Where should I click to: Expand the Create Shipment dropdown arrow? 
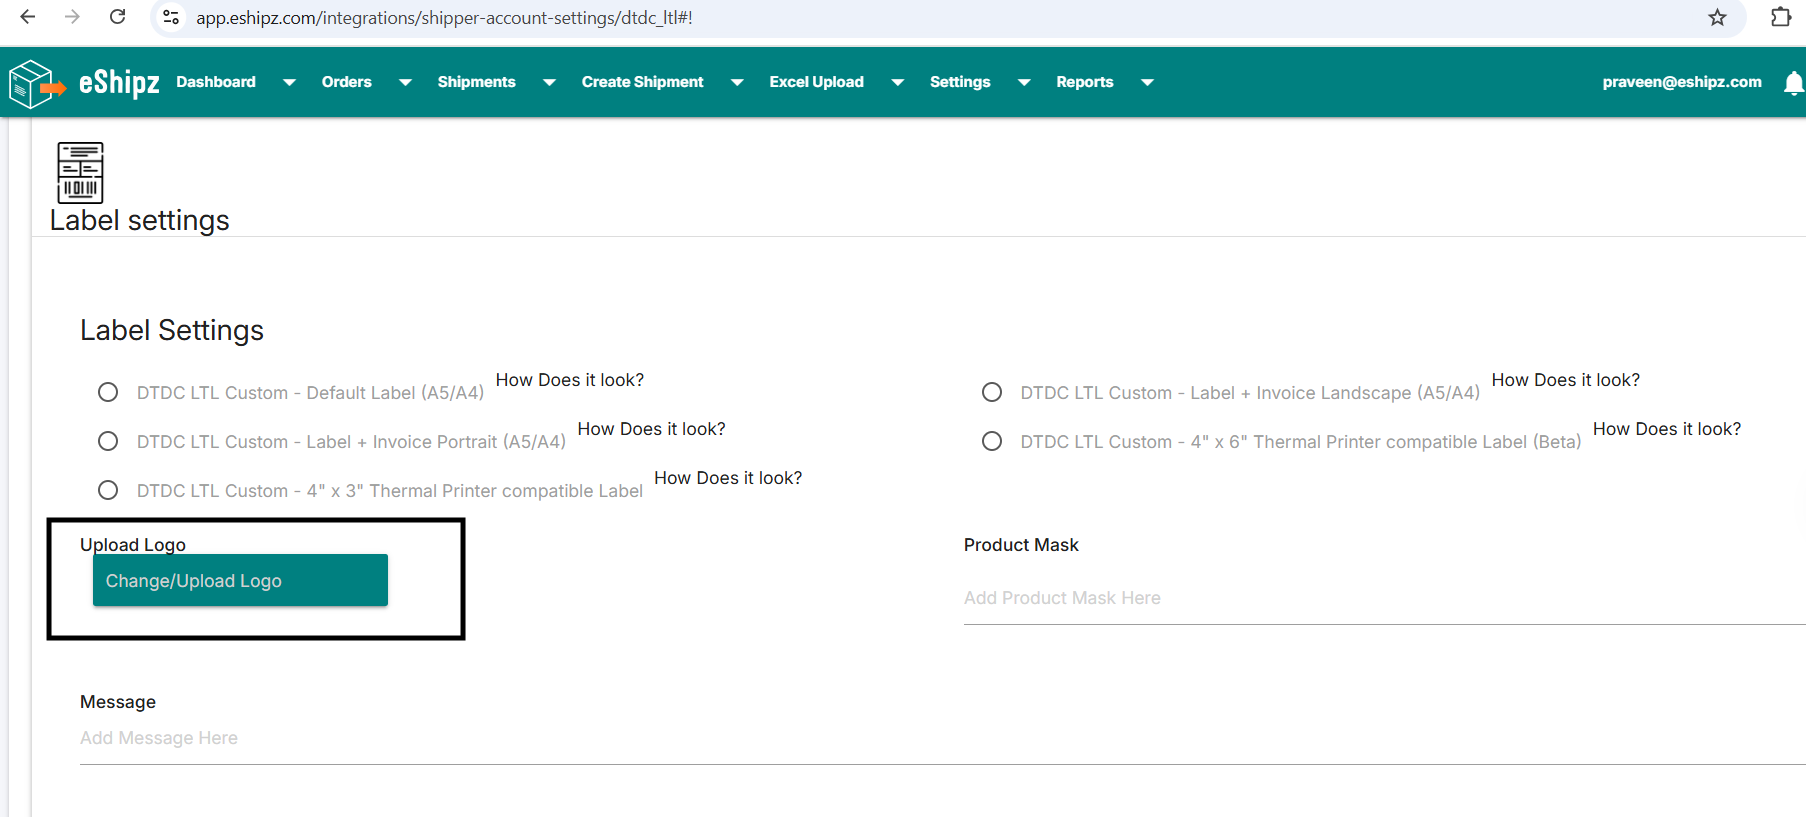point(737,83)
